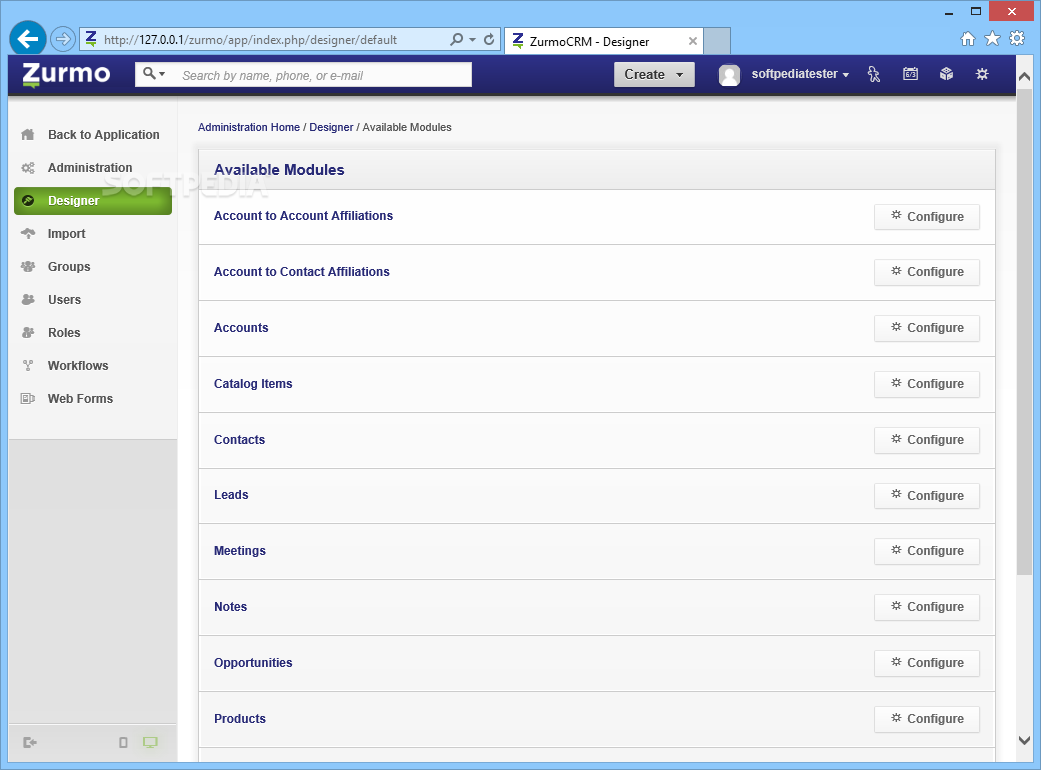Follow the Designer breadcrumb link

coord(331,127)
